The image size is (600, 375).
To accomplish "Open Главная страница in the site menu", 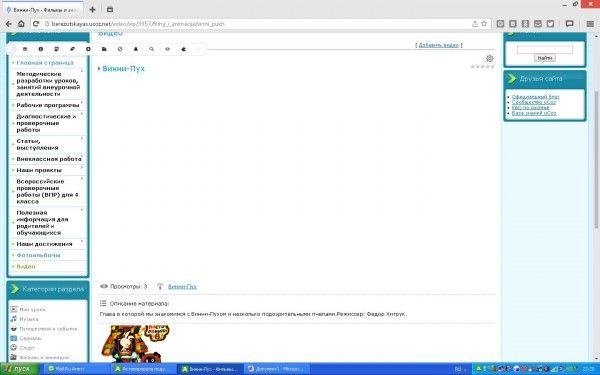I will click(45, 62).
